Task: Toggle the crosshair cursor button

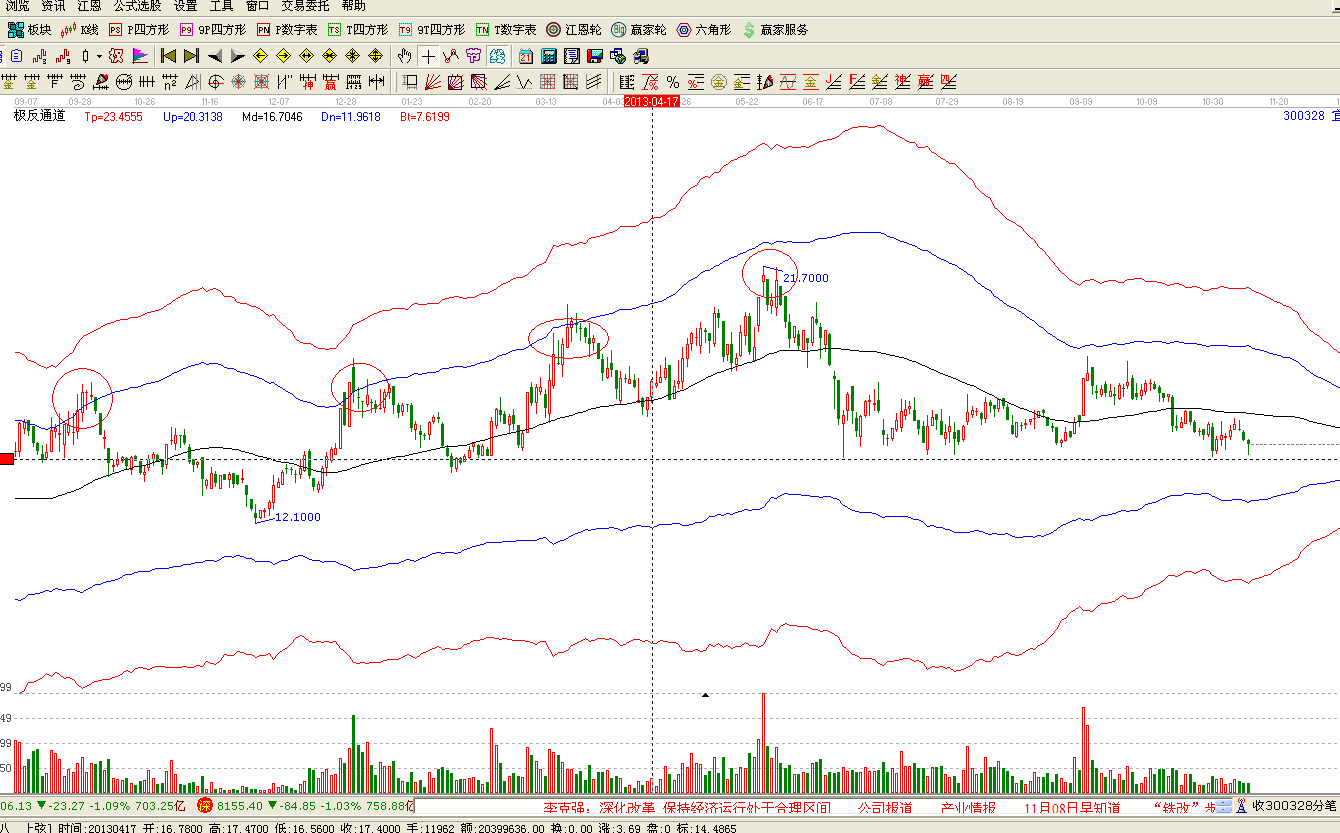Action: (x=428, y=56)
